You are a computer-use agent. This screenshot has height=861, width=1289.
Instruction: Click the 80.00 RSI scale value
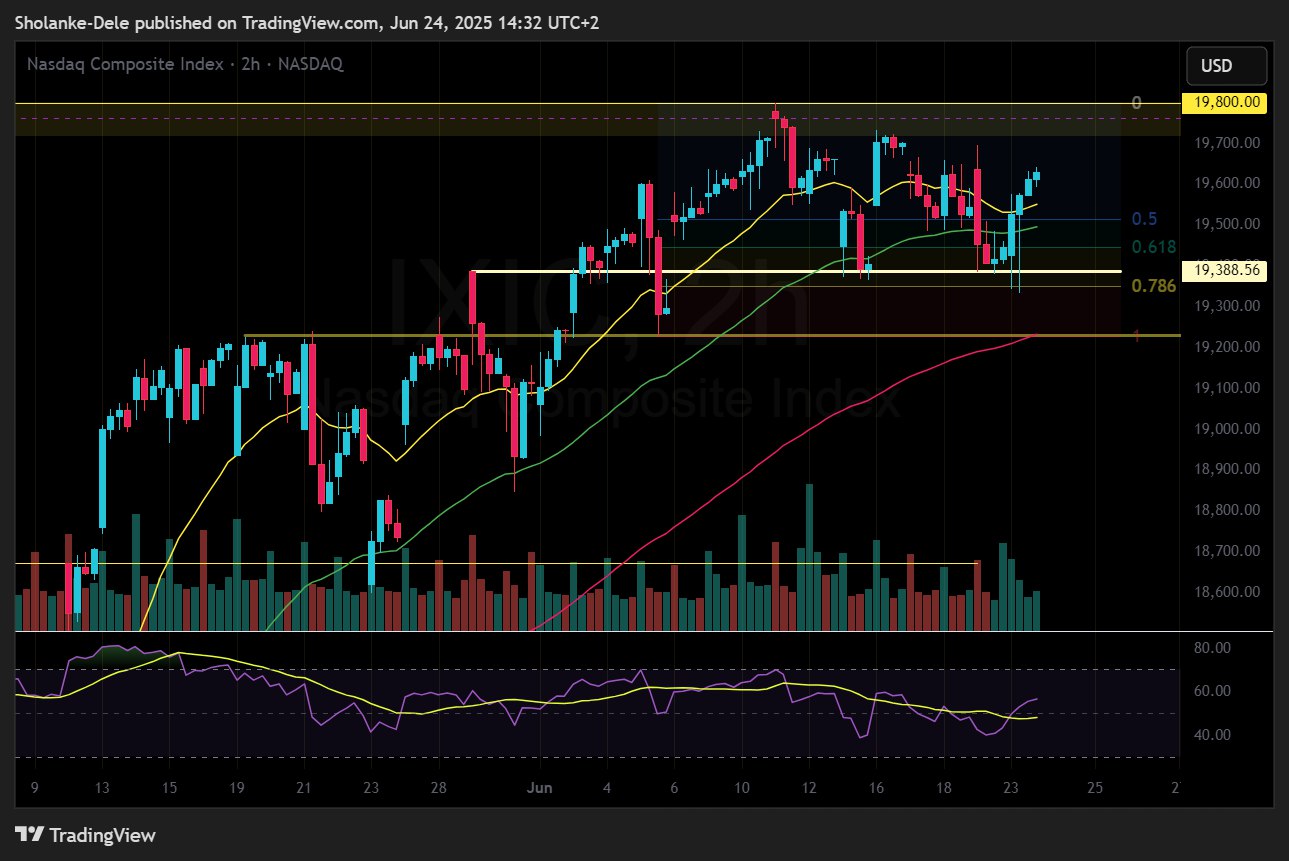pos(1210,648)
